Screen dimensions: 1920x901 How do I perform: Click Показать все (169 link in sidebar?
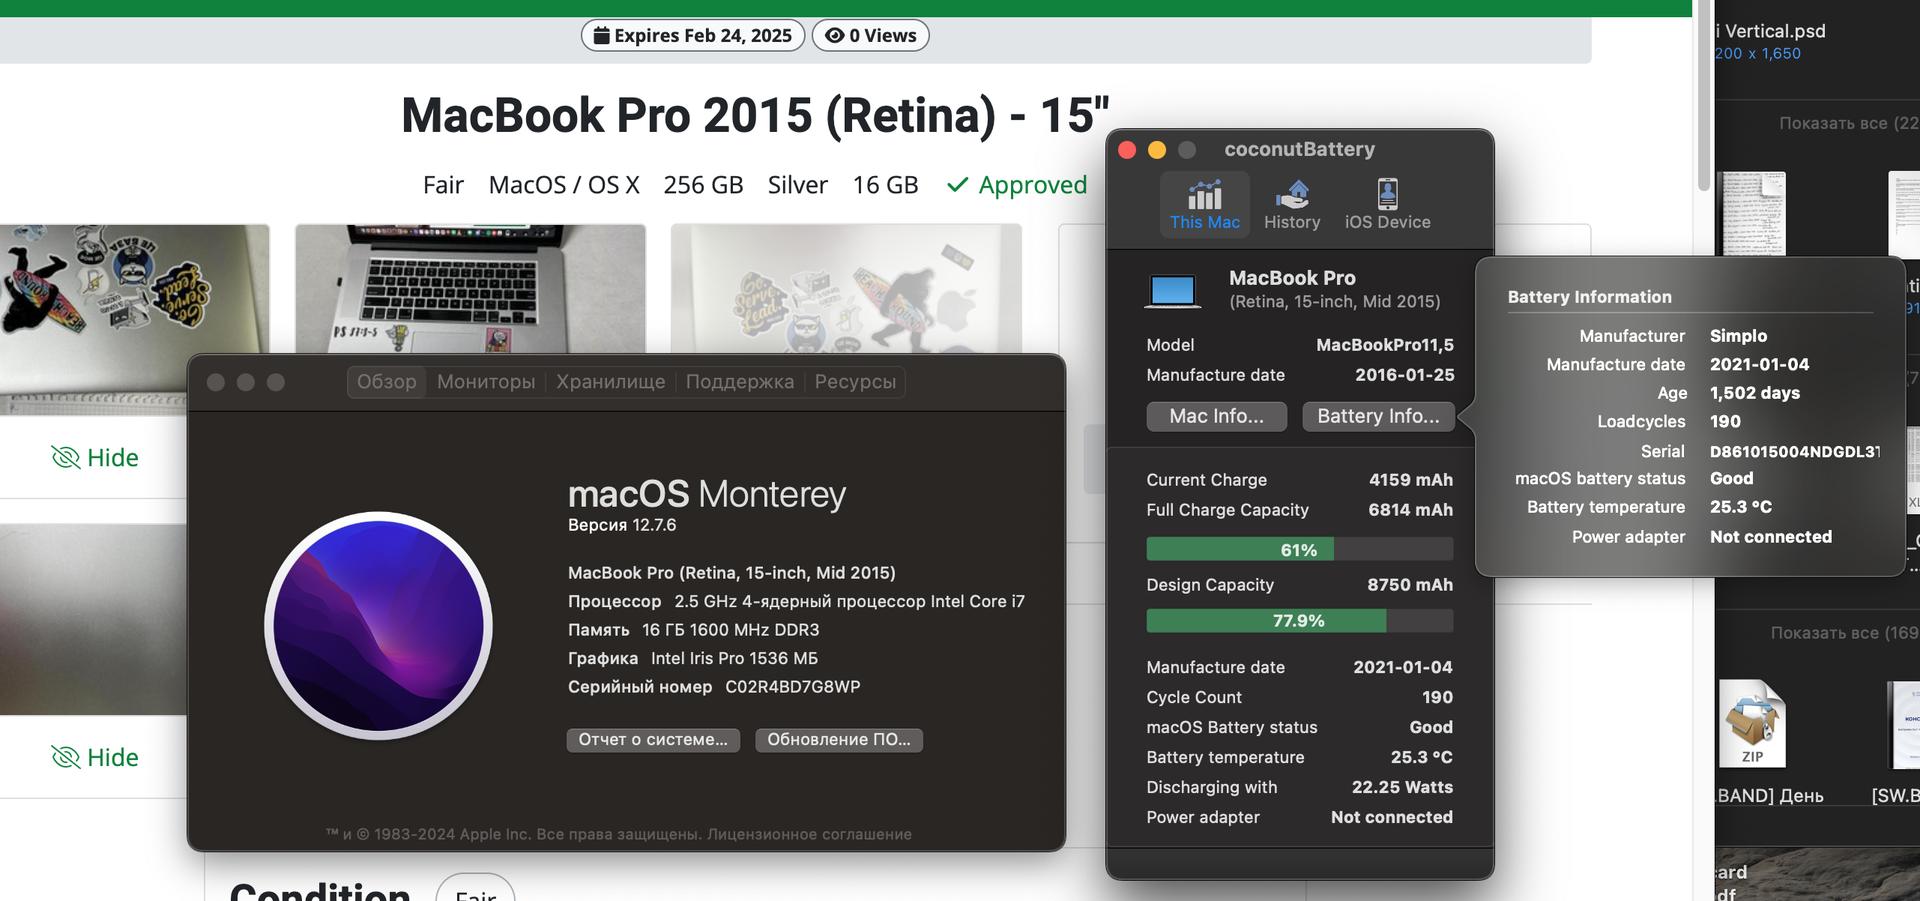pyautogui.click(x=1844, y=633)
